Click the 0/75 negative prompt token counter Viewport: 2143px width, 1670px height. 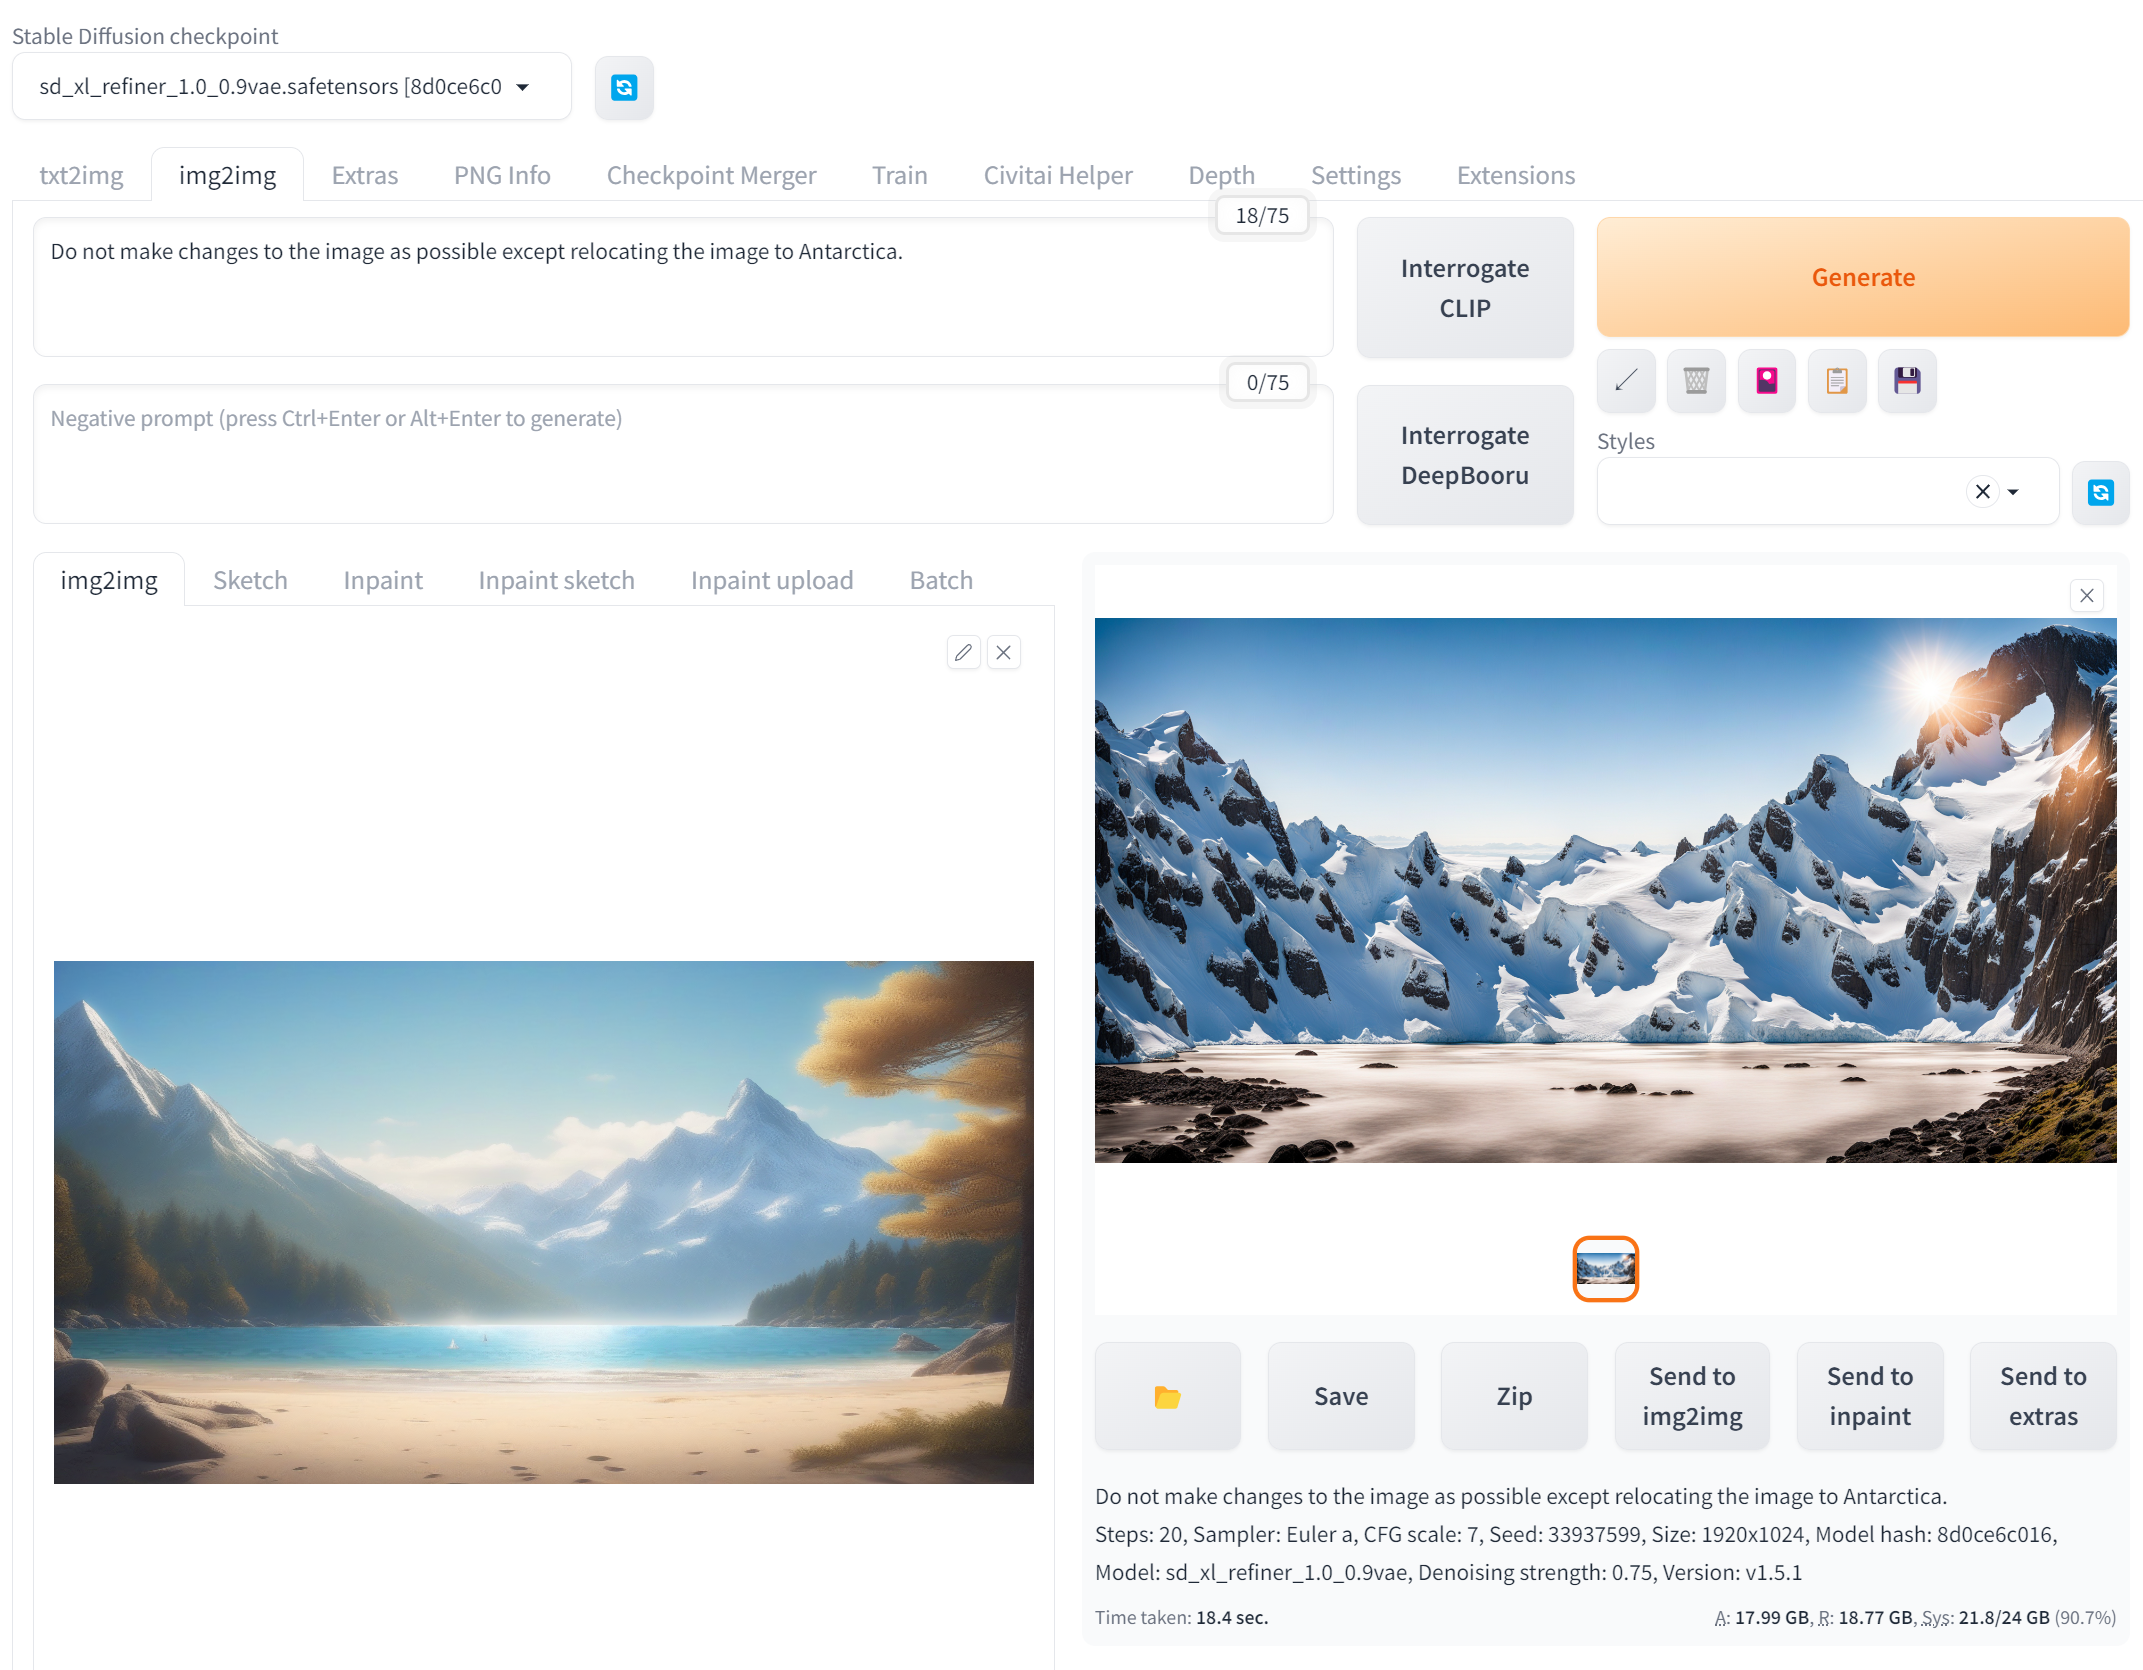pyautogui.click(x=1267, y=382)
